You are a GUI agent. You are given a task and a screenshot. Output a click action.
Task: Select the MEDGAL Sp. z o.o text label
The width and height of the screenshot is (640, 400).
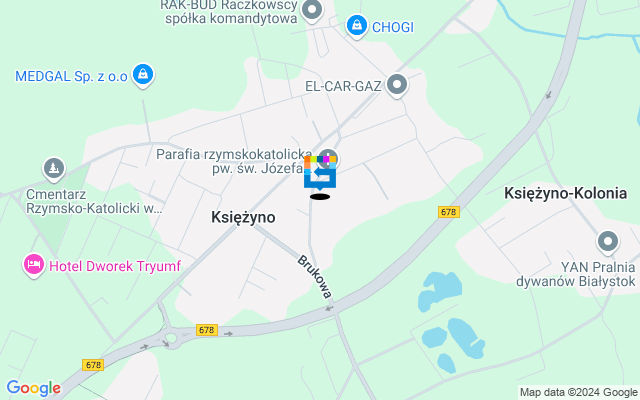71,76
